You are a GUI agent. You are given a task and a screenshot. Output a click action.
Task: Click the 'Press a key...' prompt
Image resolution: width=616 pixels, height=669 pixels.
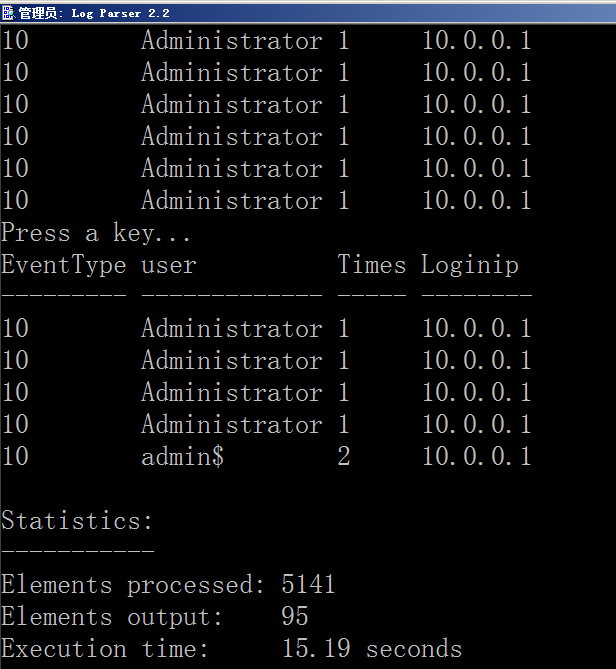click(96, 233)
